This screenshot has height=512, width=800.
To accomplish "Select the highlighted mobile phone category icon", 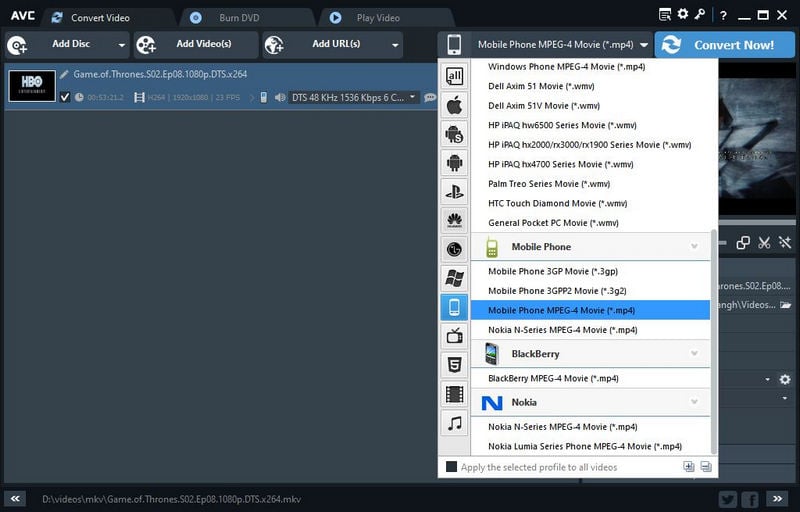I will pyautogui.click(x=454, y=307).
